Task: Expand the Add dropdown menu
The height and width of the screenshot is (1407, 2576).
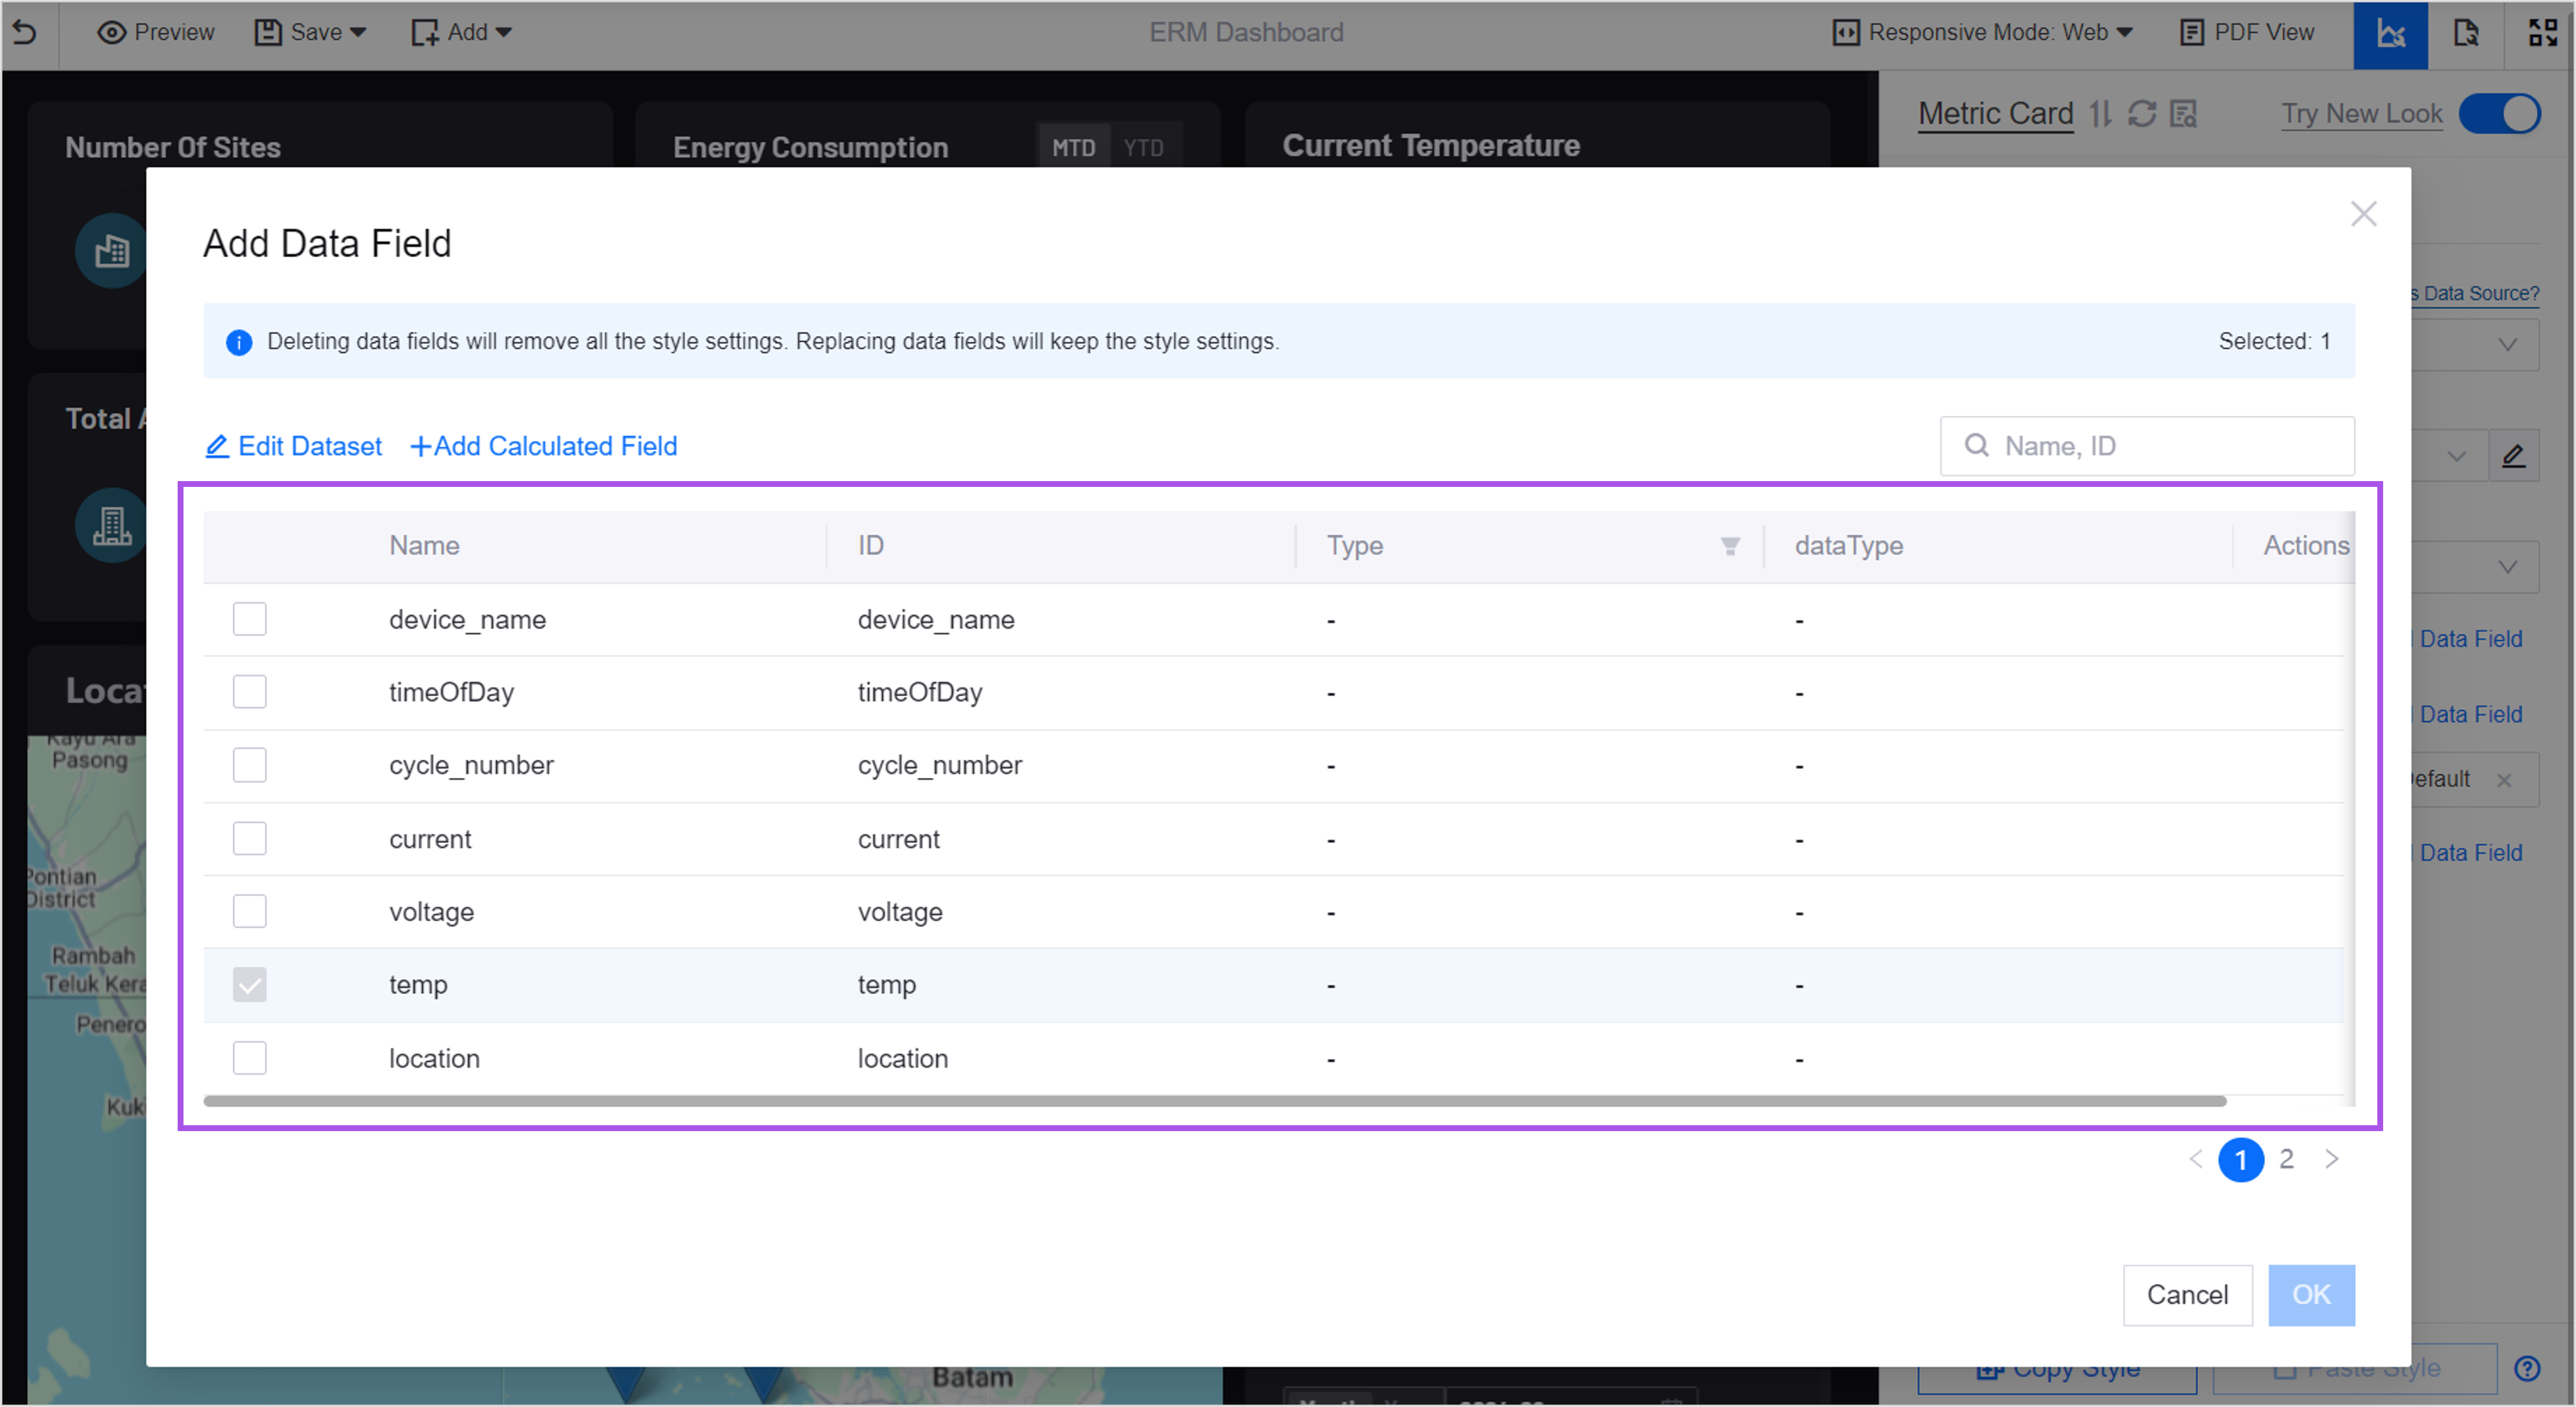Action: click(461, 32)
